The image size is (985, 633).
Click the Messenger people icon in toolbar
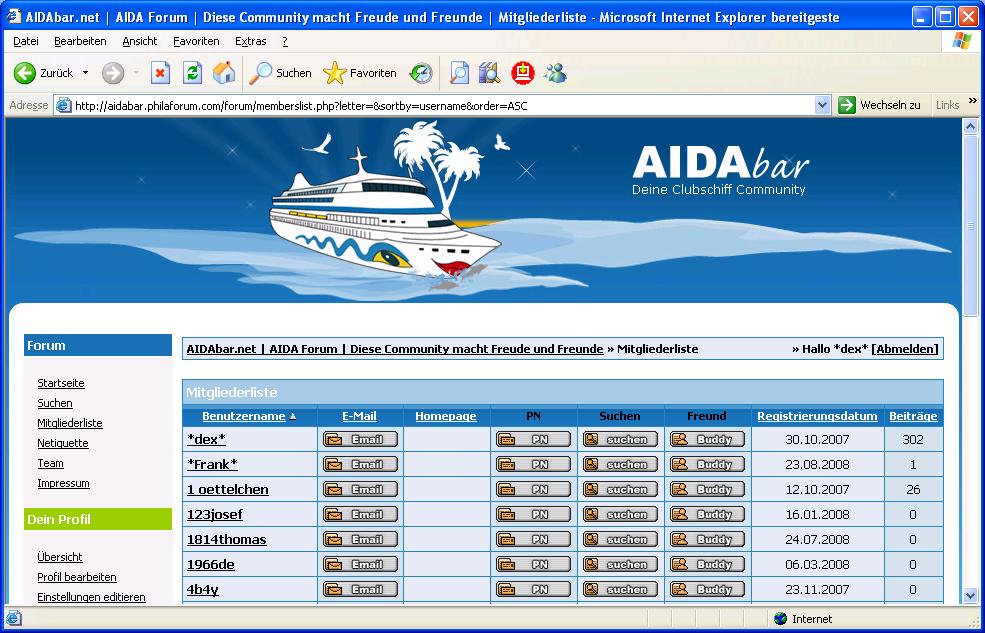pyautogui.click(x=555, y=73)
